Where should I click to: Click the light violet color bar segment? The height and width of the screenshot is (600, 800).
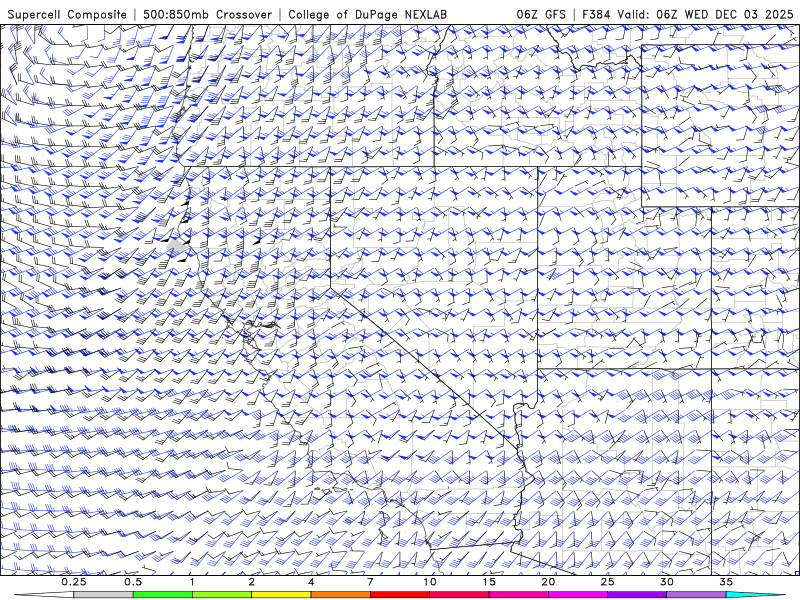[x=696, y=595]
